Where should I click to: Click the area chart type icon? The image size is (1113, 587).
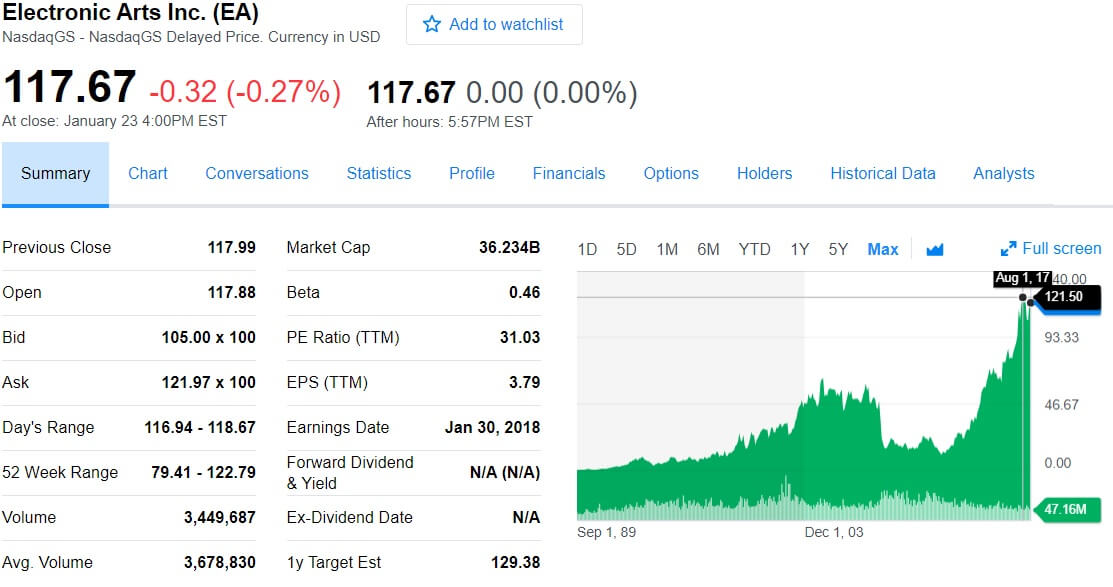(x=935, y=250)
